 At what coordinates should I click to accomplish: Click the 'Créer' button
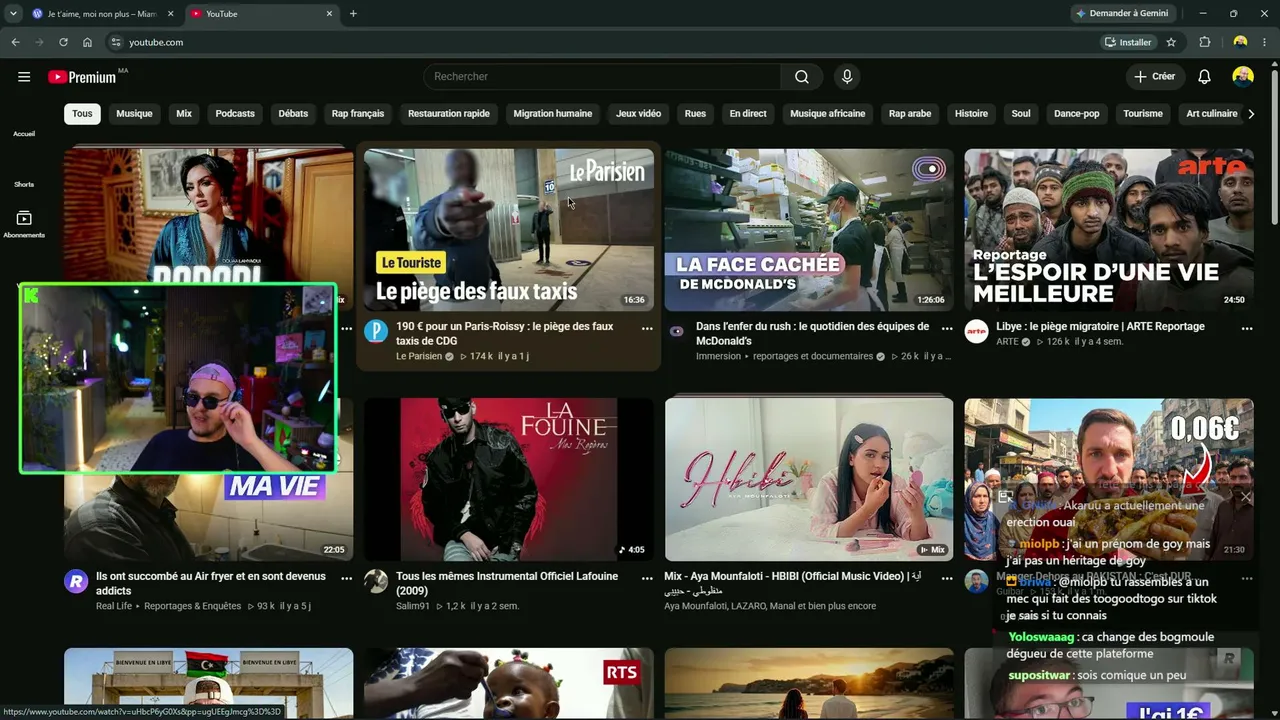1155,77
